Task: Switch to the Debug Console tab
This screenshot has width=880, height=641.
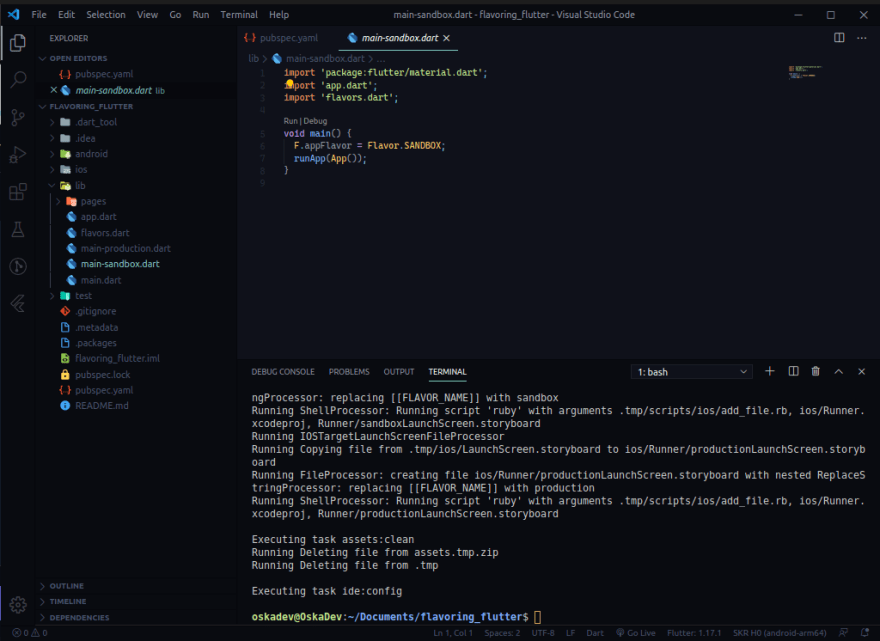Action: click(x=283, y=372)
